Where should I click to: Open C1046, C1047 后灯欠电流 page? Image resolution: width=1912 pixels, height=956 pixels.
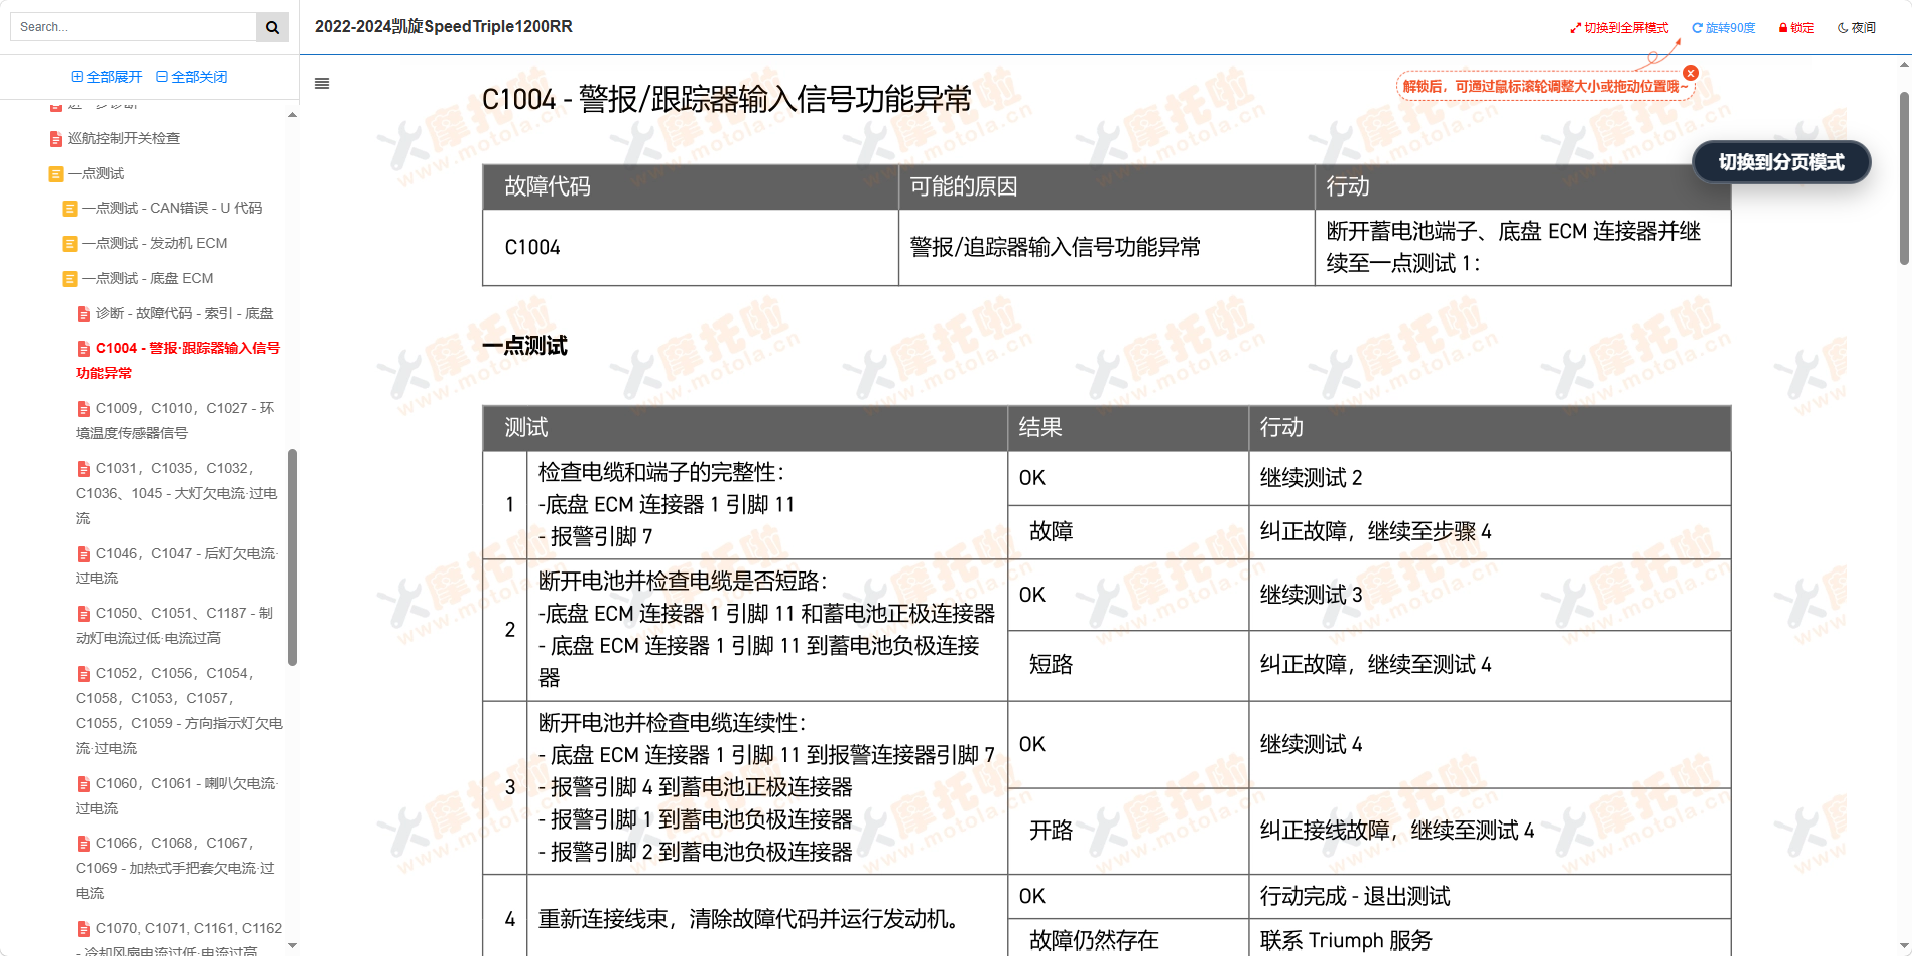177,565
